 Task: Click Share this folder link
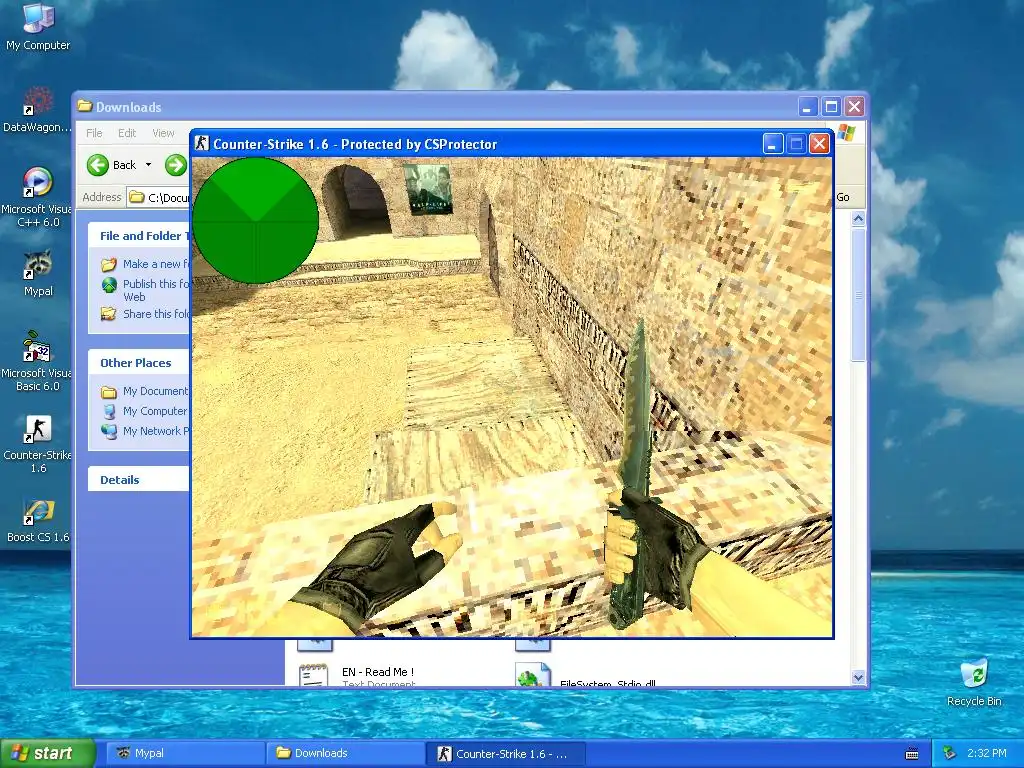click(155, 314)
